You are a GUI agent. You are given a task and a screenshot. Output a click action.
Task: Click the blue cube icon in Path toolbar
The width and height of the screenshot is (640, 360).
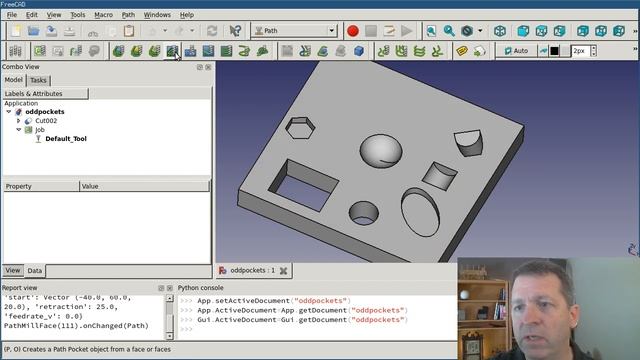359,51
